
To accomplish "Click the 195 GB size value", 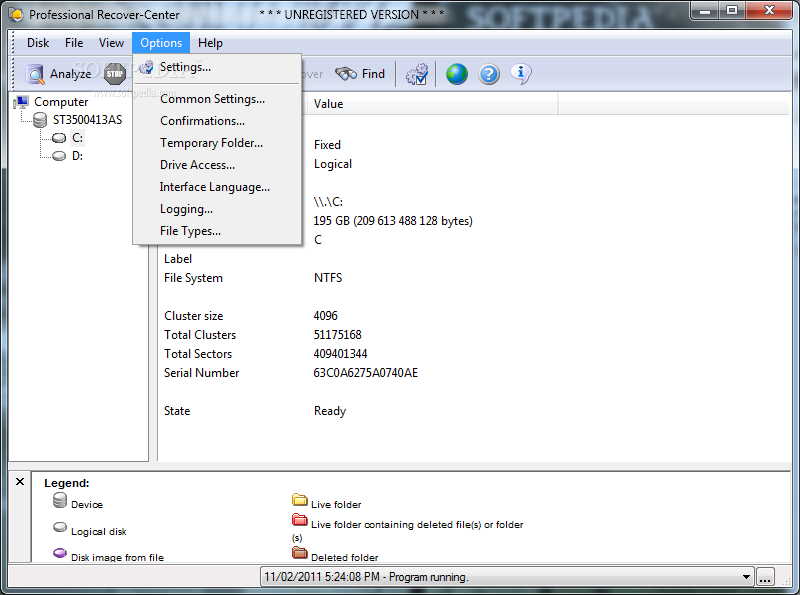I will 393,221.
